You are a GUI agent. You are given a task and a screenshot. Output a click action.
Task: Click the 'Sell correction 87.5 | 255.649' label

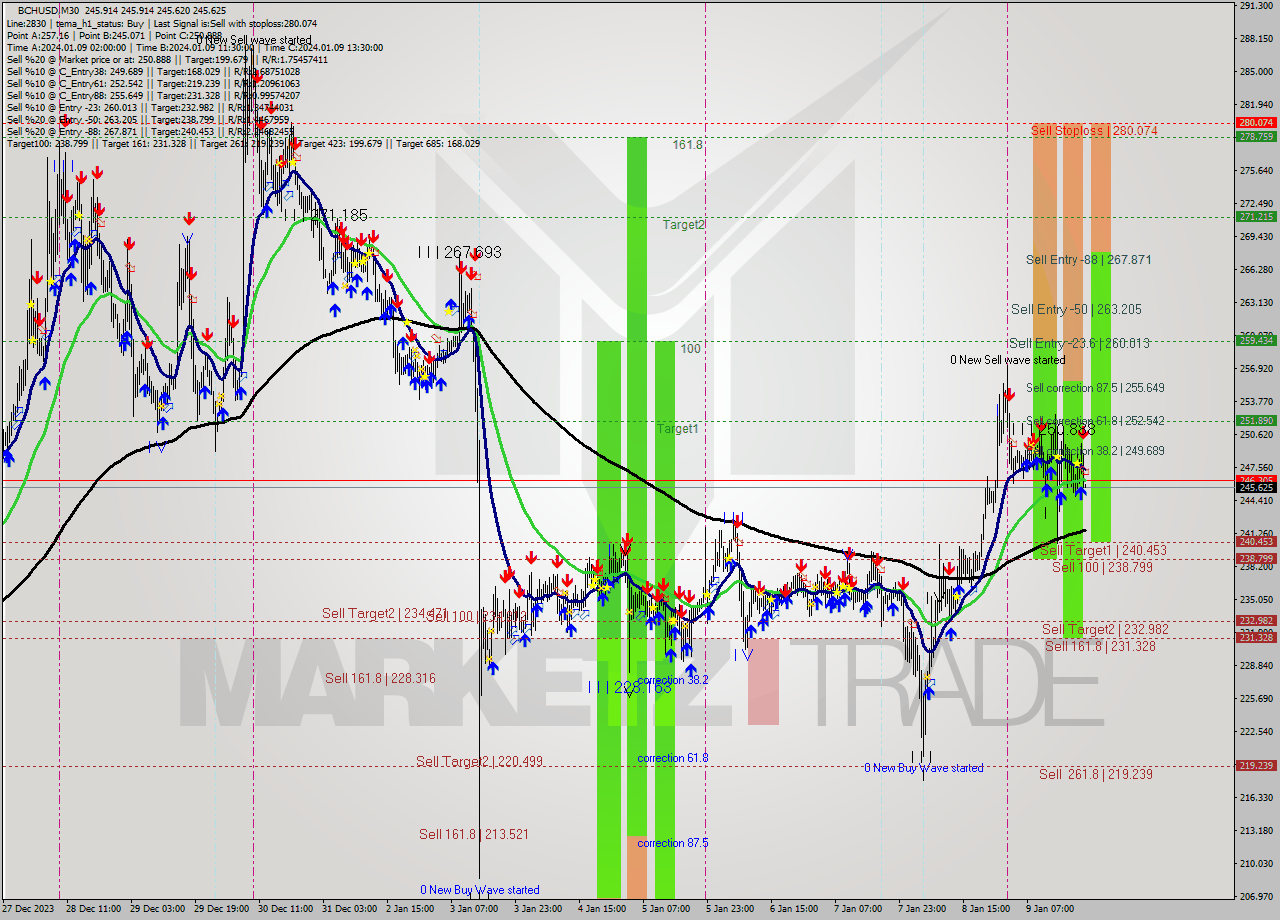(1095, 388)
